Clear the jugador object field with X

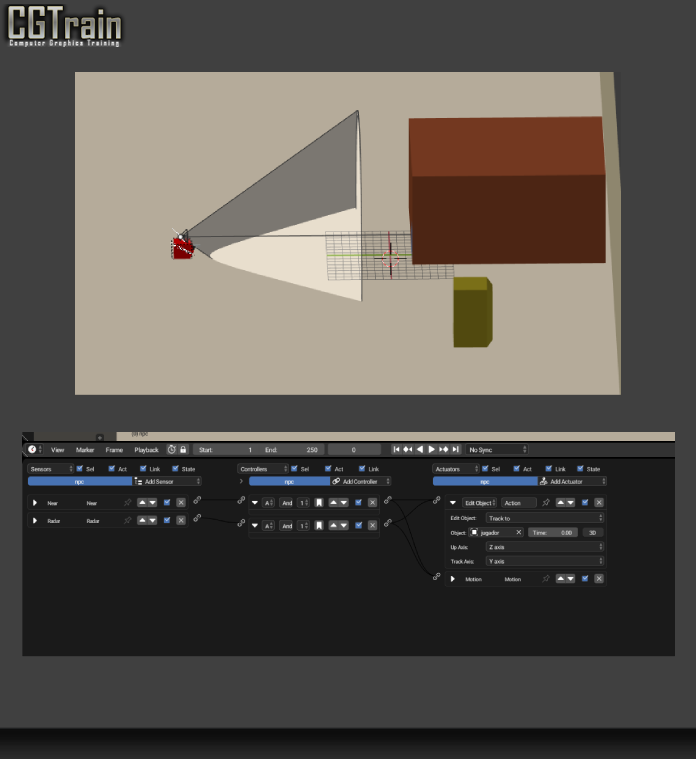[519, 533]
